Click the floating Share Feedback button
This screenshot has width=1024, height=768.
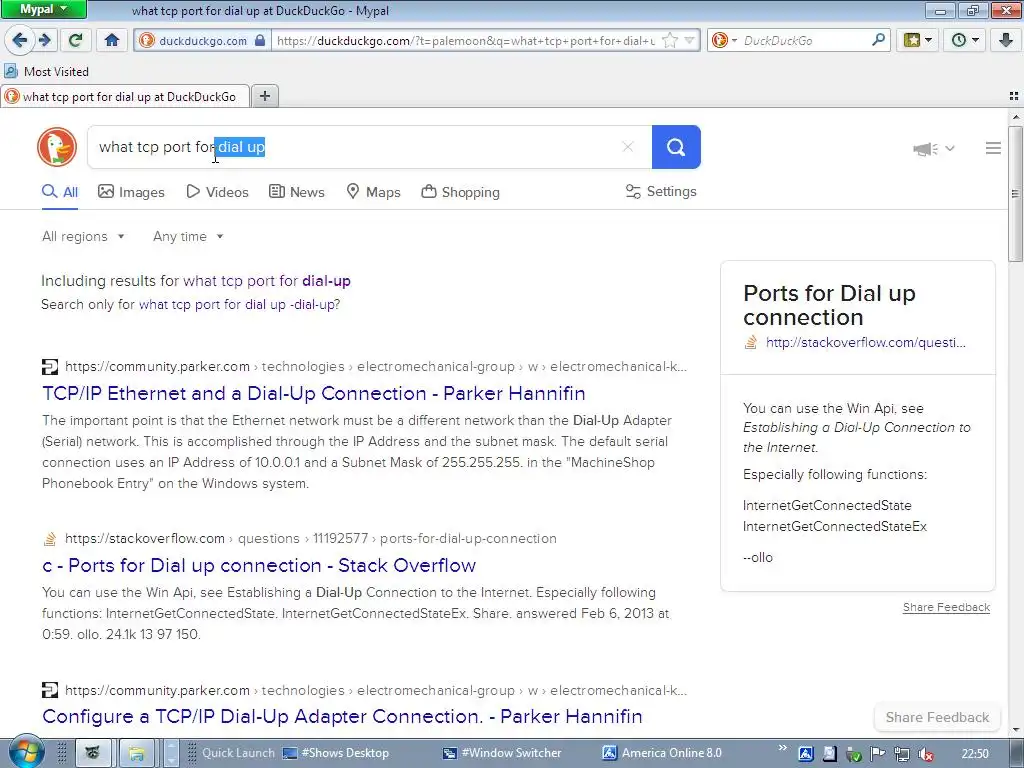937,717
